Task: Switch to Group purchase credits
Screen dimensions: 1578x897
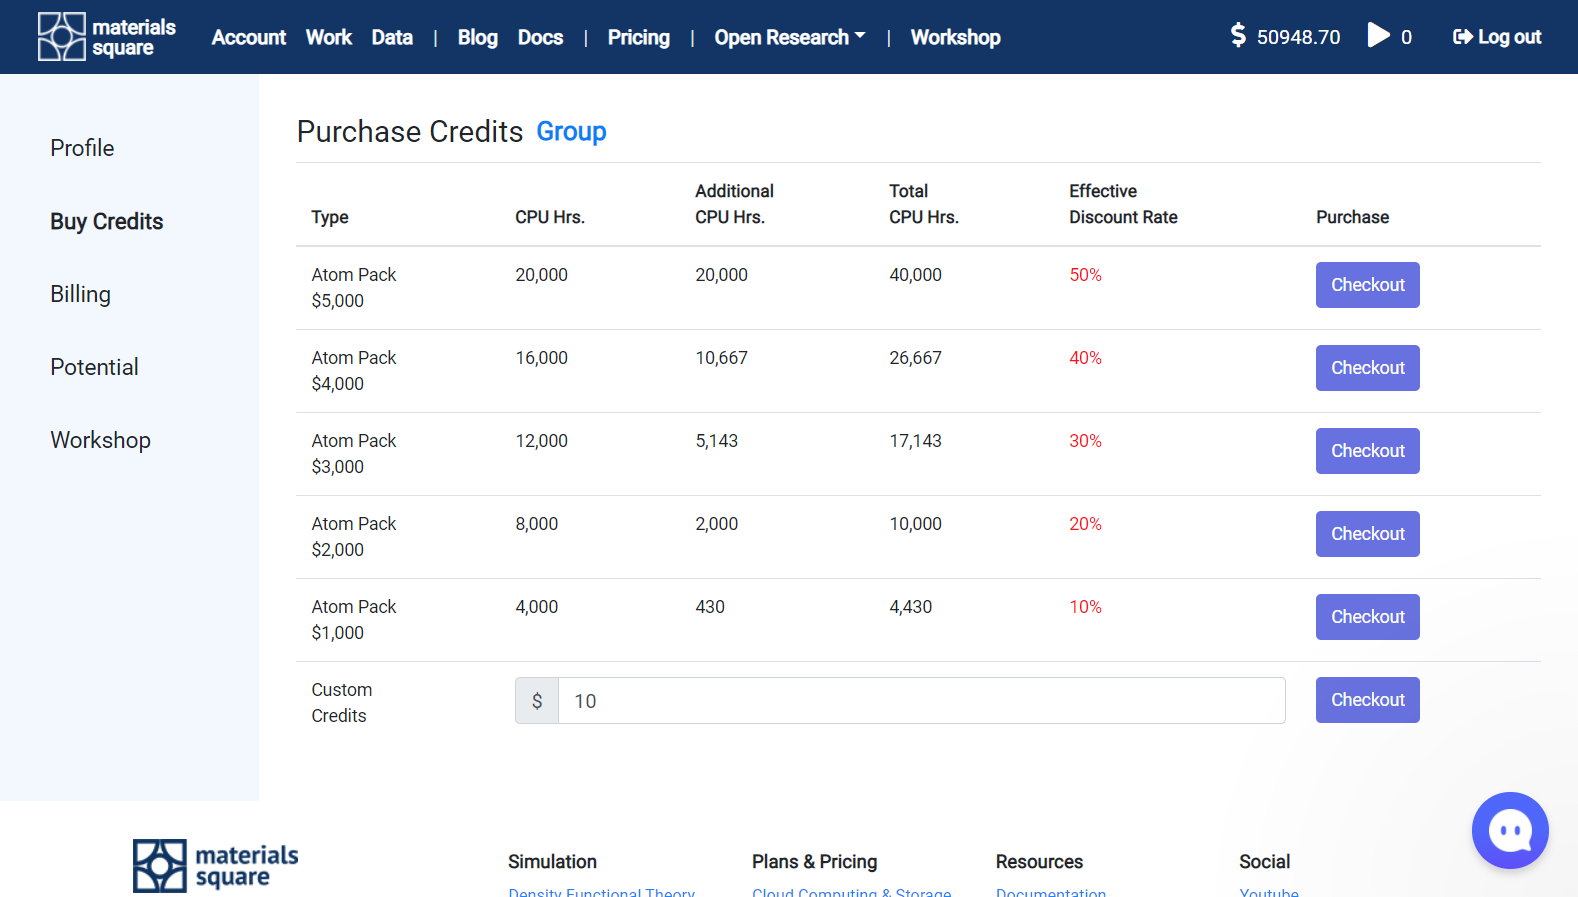Action: pyautogui.click(x=571, y=131)
